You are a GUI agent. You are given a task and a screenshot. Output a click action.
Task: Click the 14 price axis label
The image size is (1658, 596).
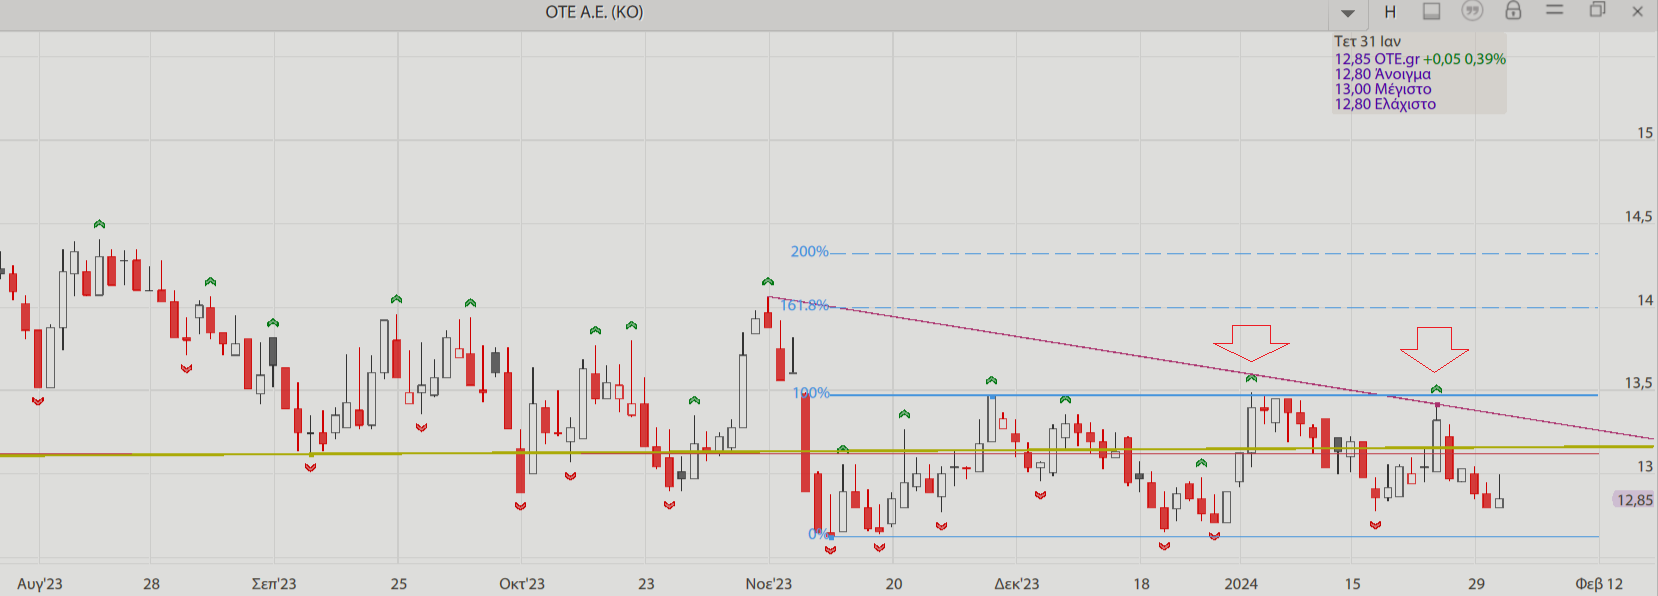1645,300
